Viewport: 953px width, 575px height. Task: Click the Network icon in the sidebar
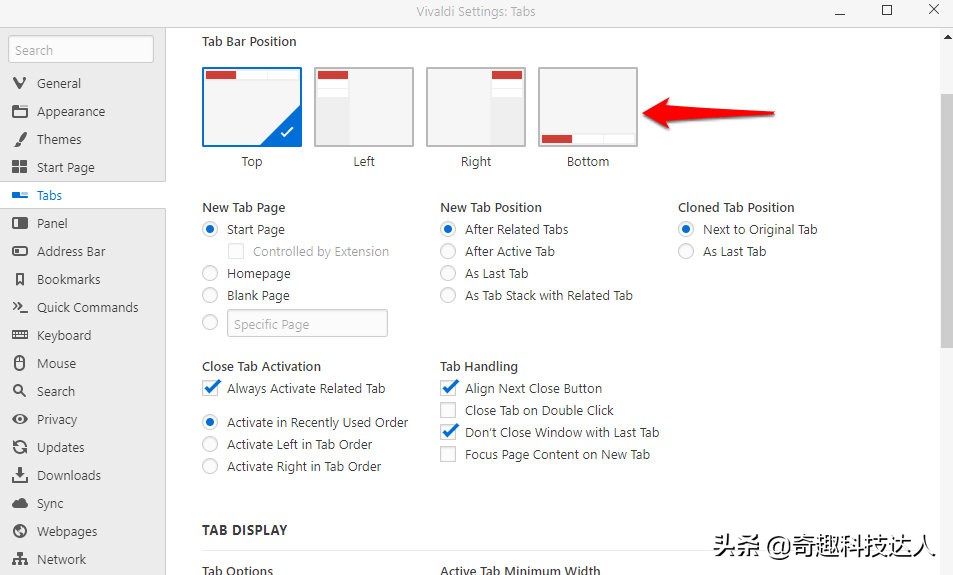(x=19, y=559)
